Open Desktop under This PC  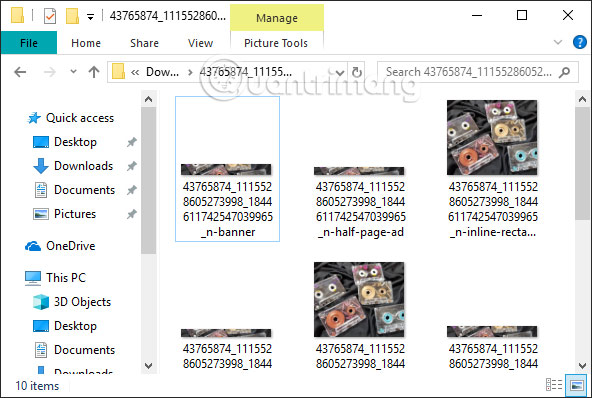pos(65,326)
